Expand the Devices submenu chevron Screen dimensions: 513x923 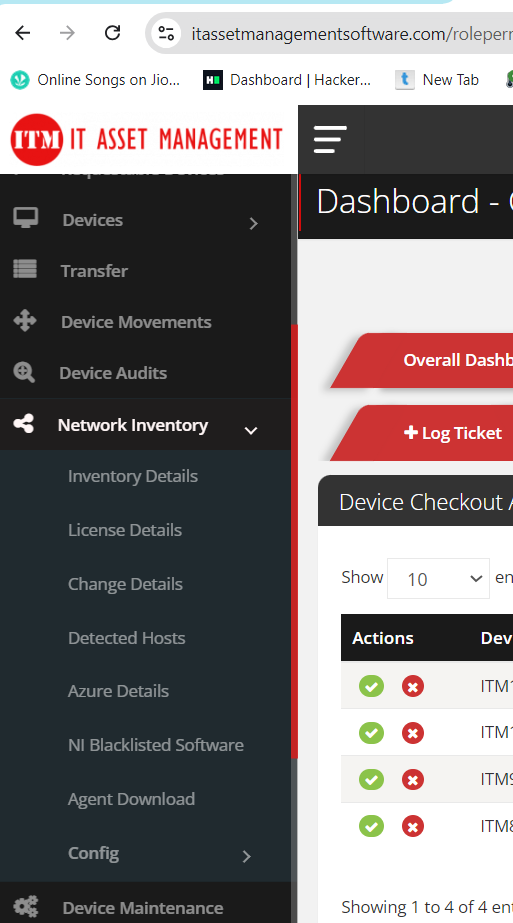coord(253,223)
